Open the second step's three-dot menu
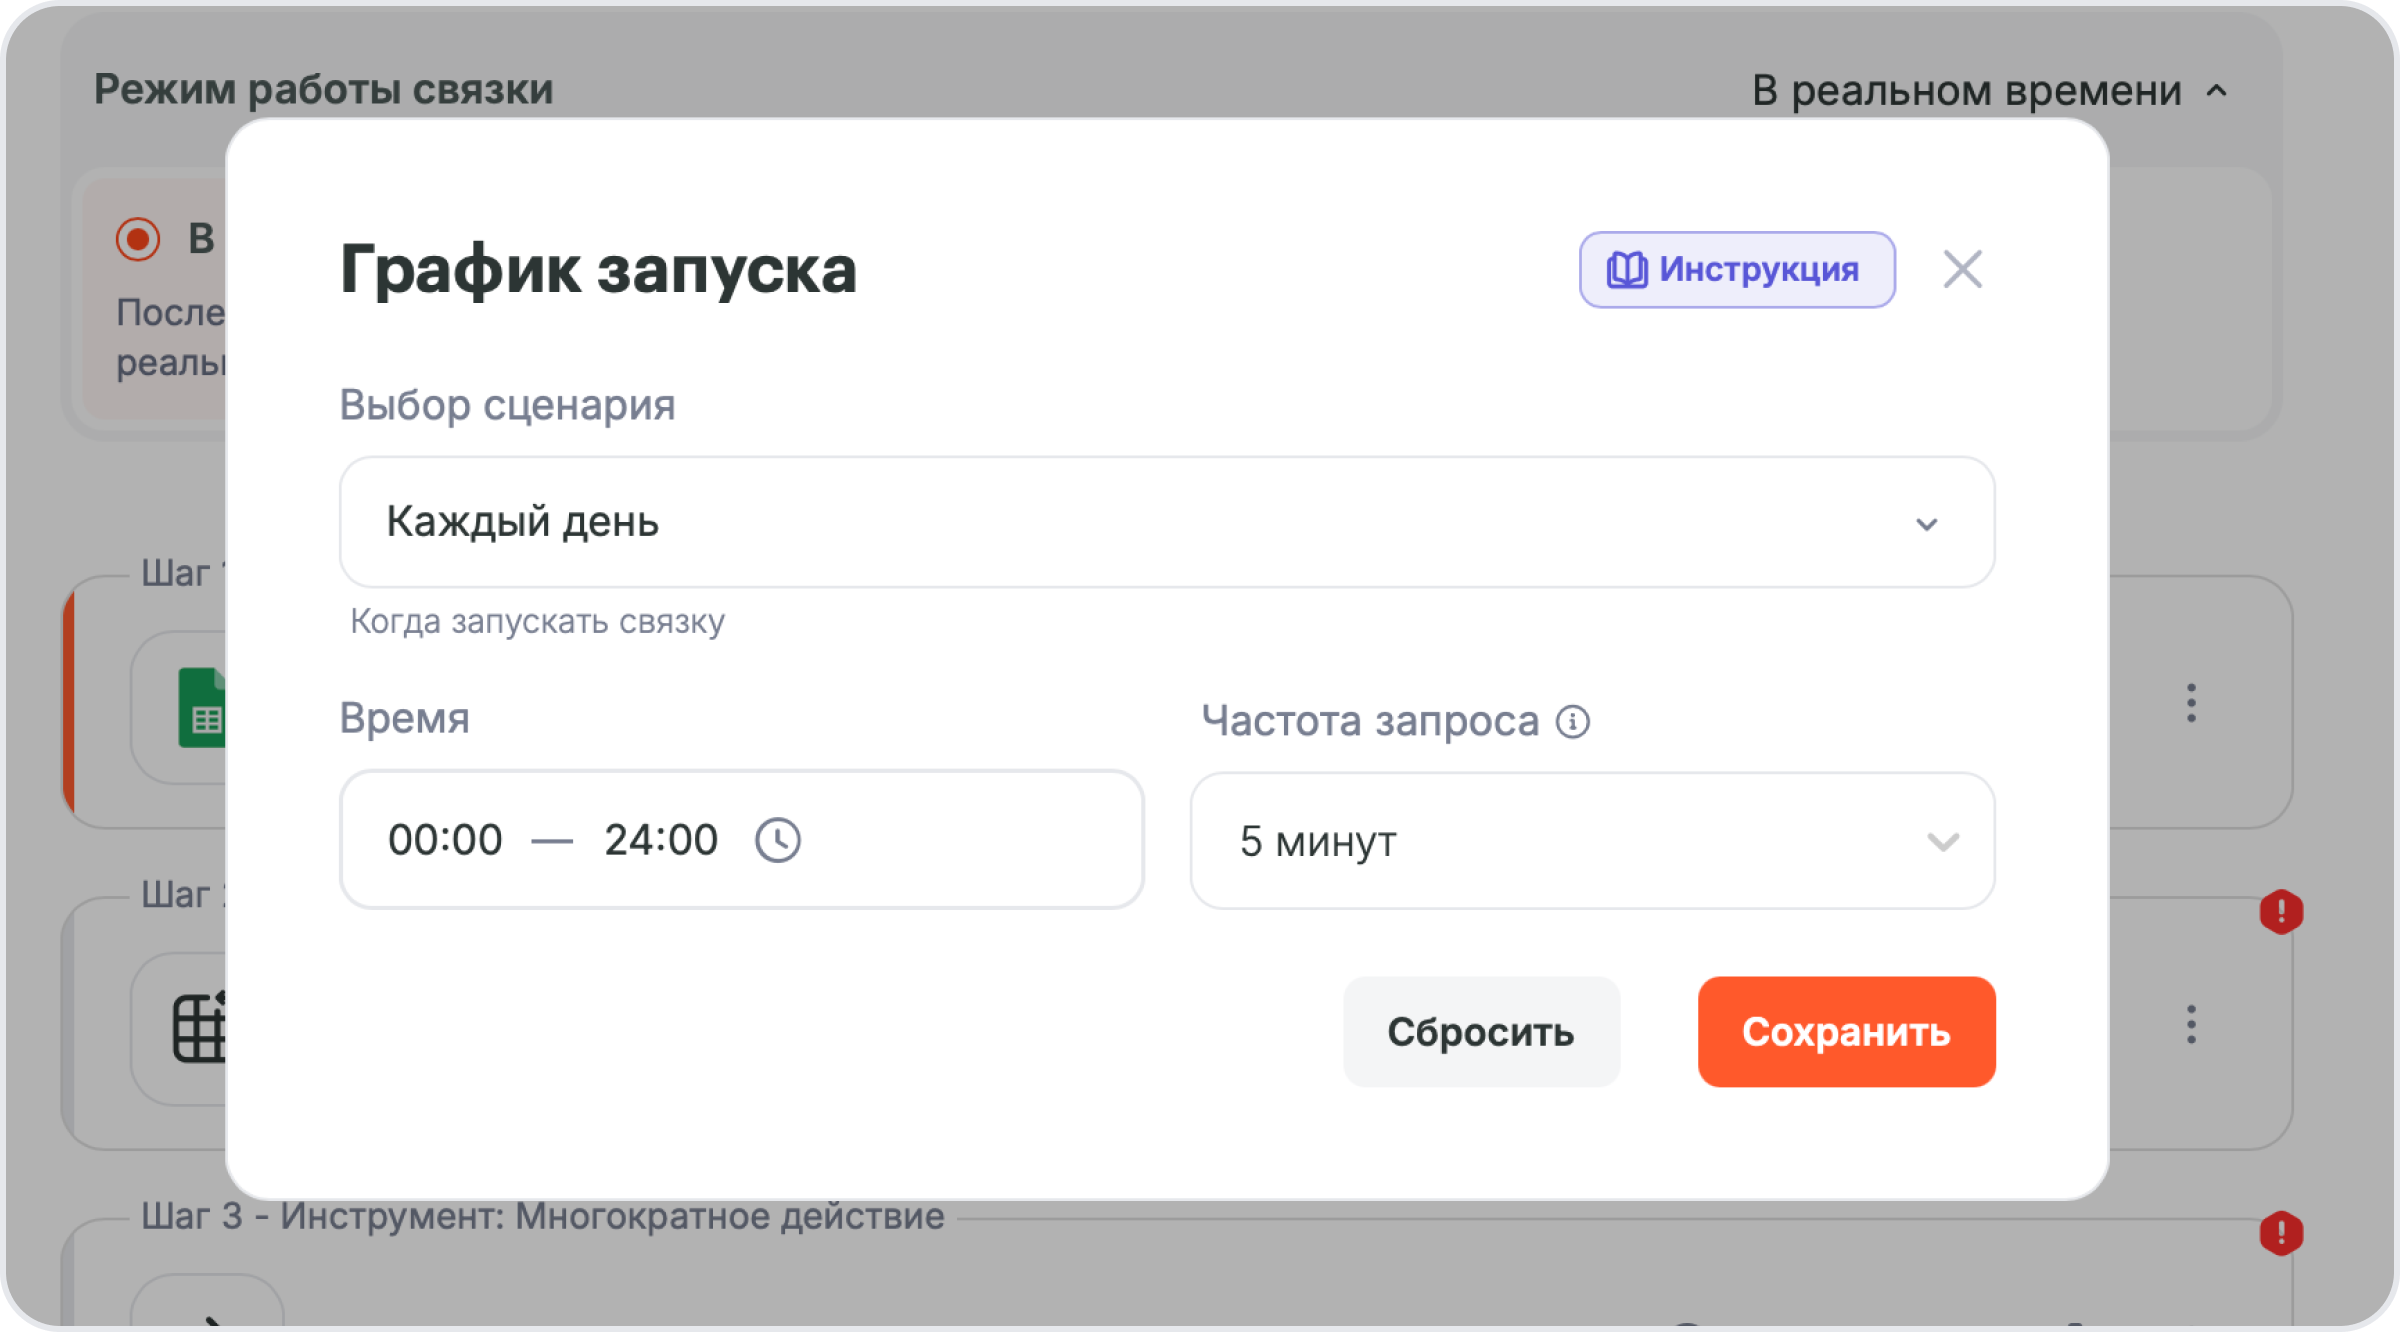Screen dimensions: 2400x1332 [2191, 1024]
